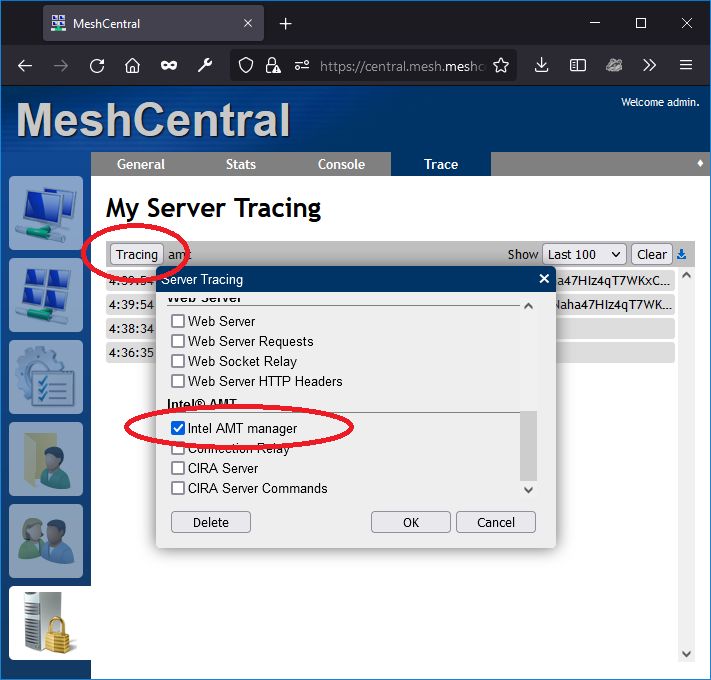Bookmark this page with star icon
Screen dimensions: 711x680
(x=501, y=66)
